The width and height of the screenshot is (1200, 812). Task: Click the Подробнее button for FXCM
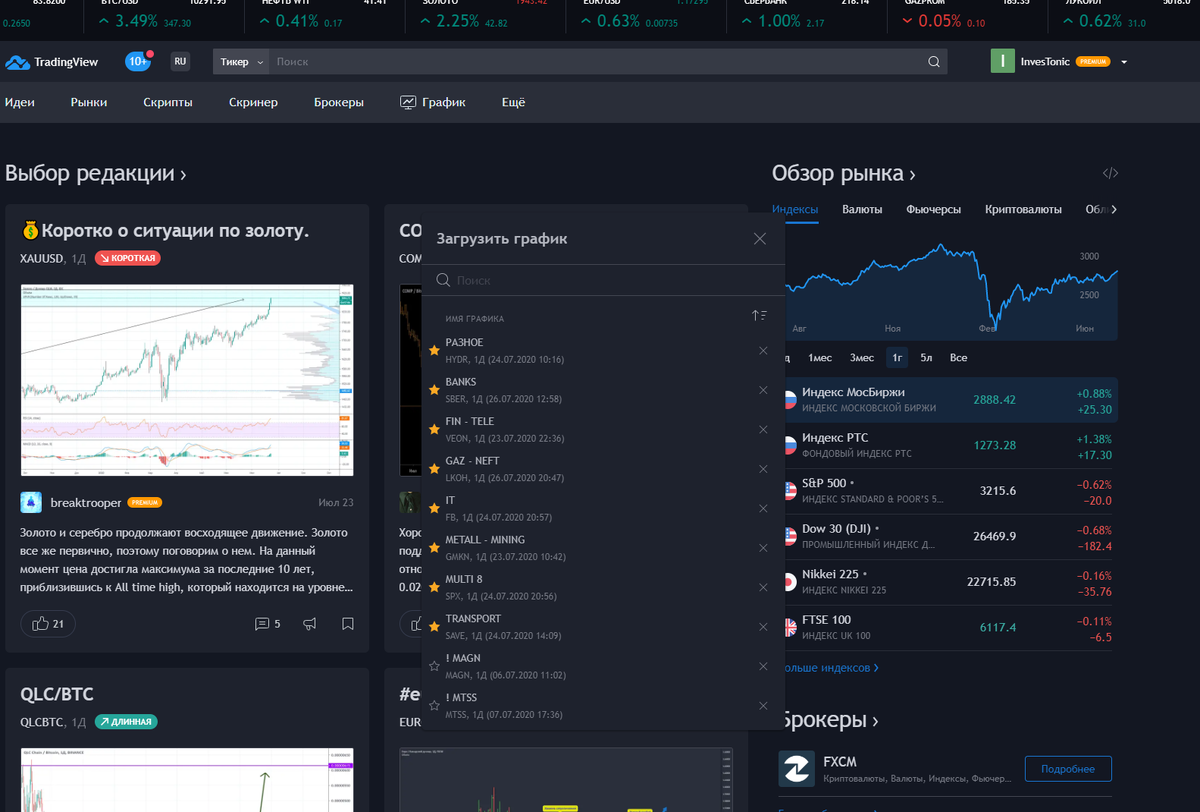[x=1068, y=769]
